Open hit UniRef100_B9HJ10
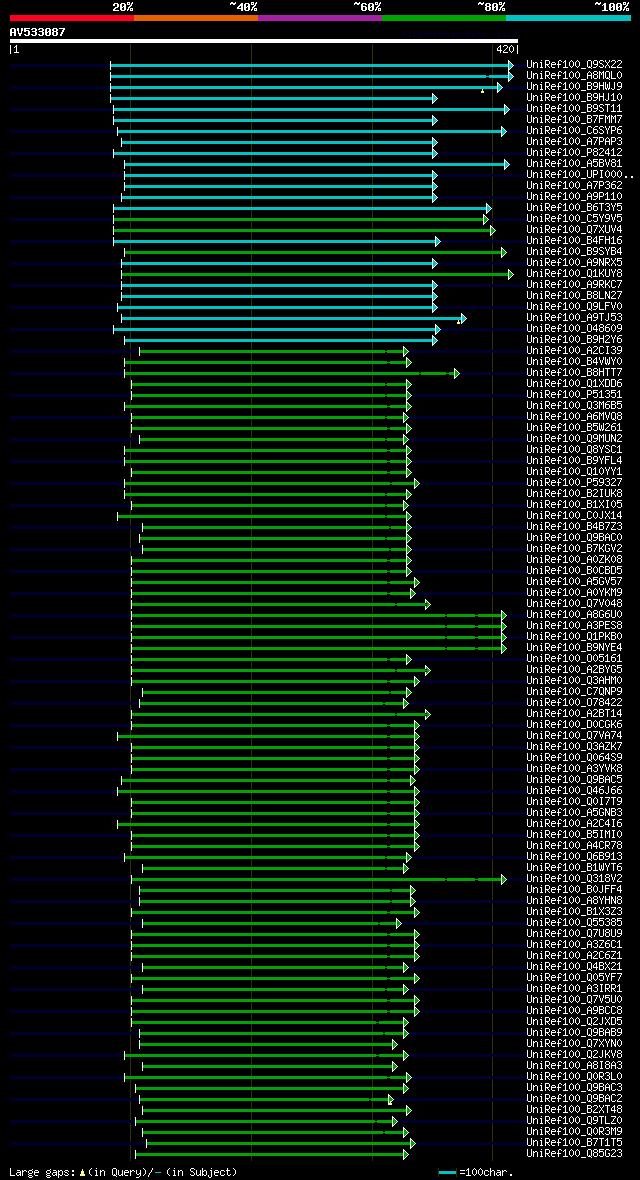 [x=574, y=98]
